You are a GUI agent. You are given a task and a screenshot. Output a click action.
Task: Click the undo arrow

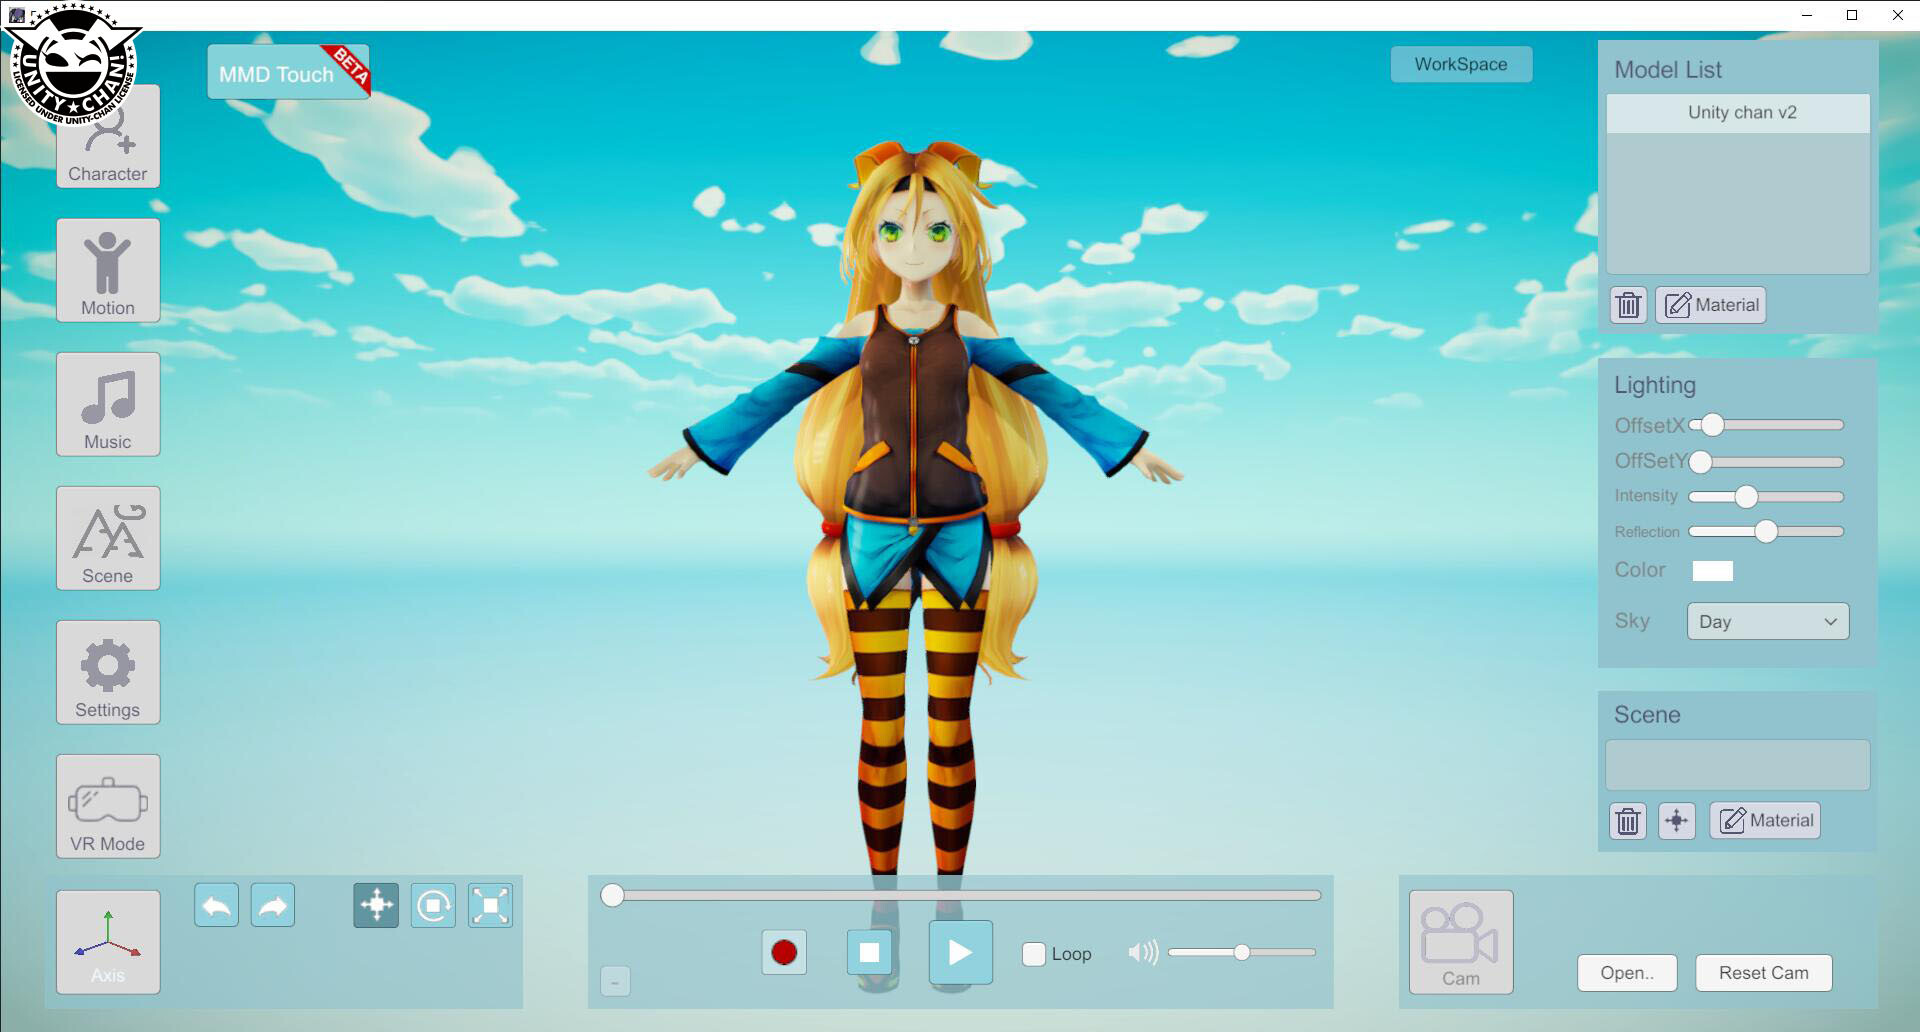[x=215, y=904]
